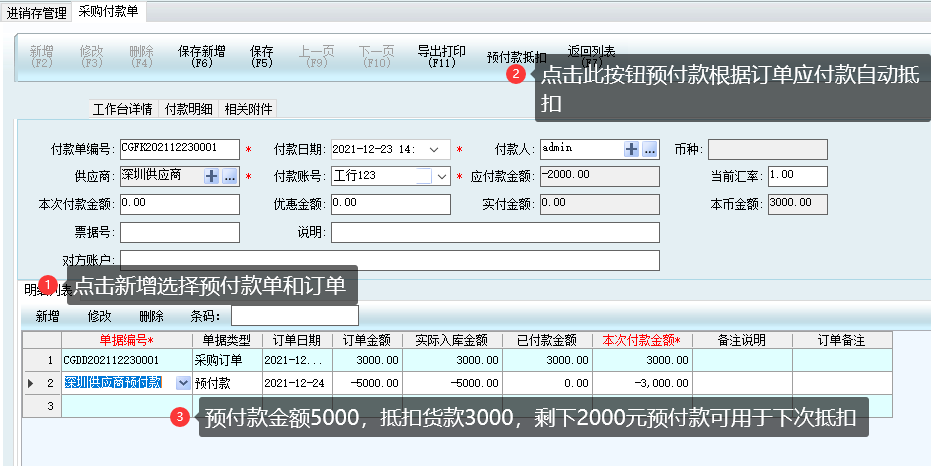This screenshot has width=931, height=466.
Task: Open the 相关附件 tab
Action: 248,109
